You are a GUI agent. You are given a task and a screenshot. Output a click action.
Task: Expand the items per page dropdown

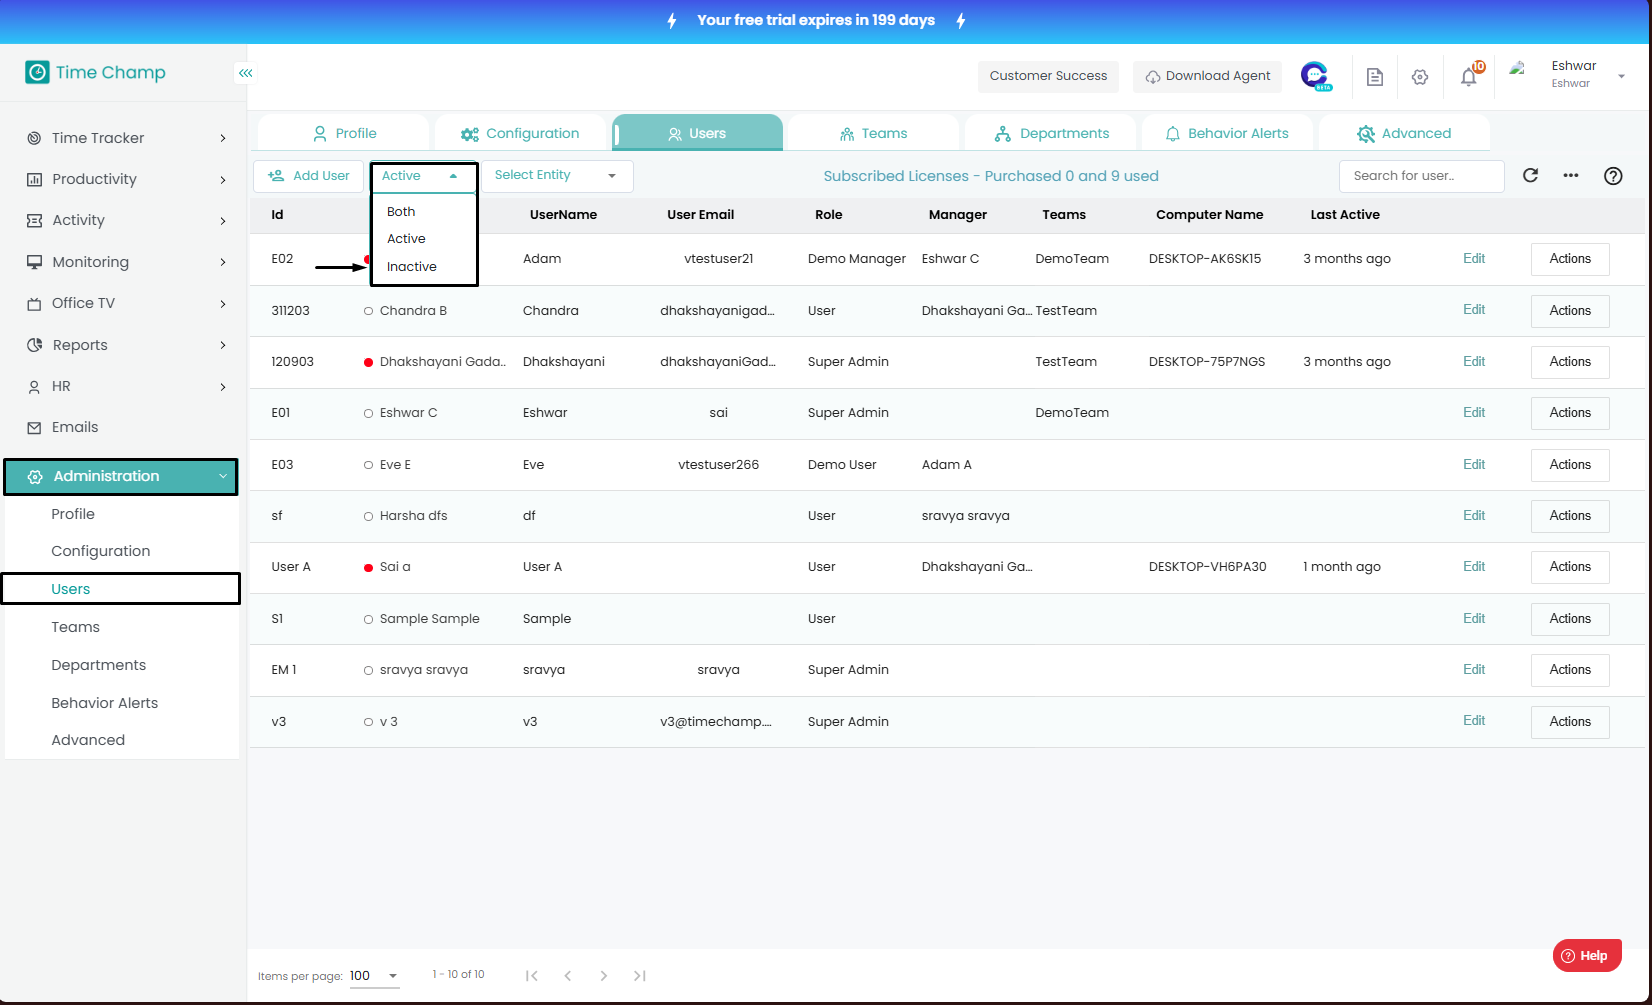coord(392,976)
